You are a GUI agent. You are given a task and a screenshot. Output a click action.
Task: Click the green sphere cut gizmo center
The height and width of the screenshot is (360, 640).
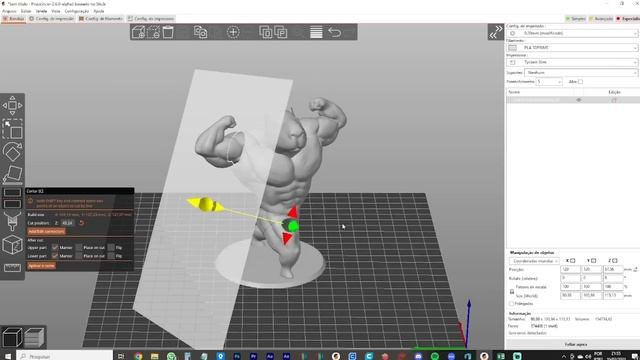293,226
